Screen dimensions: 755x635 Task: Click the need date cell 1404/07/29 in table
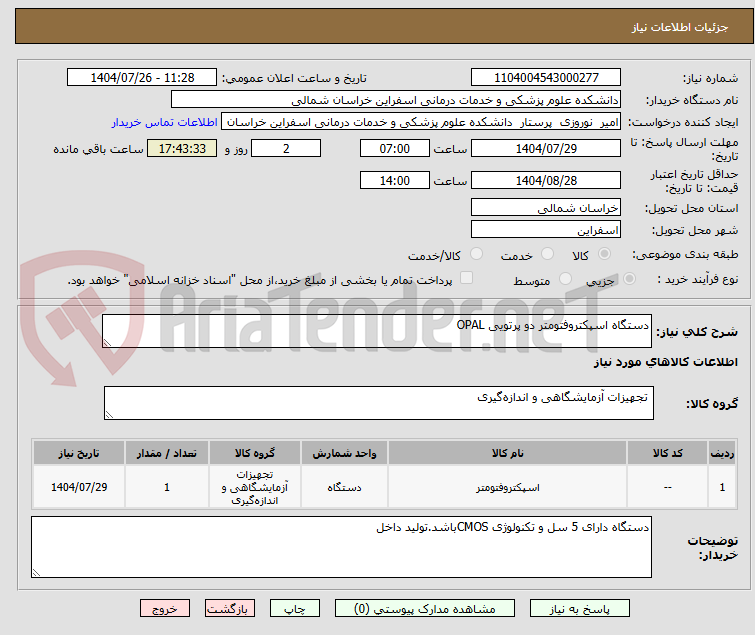[x=79, y=487]
